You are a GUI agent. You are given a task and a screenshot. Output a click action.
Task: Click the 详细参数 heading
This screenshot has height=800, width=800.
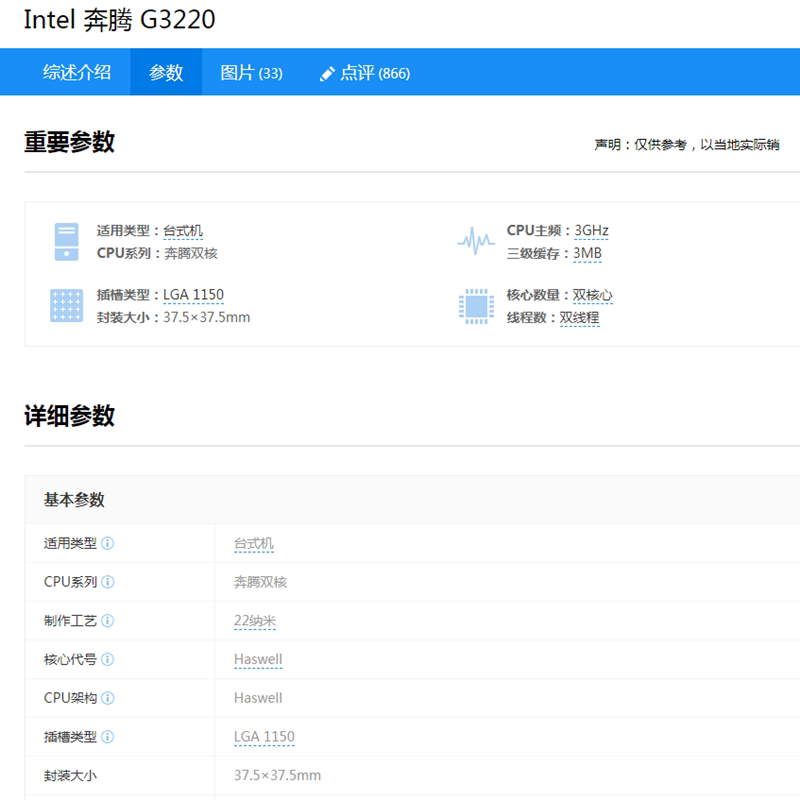click(69, 416)
